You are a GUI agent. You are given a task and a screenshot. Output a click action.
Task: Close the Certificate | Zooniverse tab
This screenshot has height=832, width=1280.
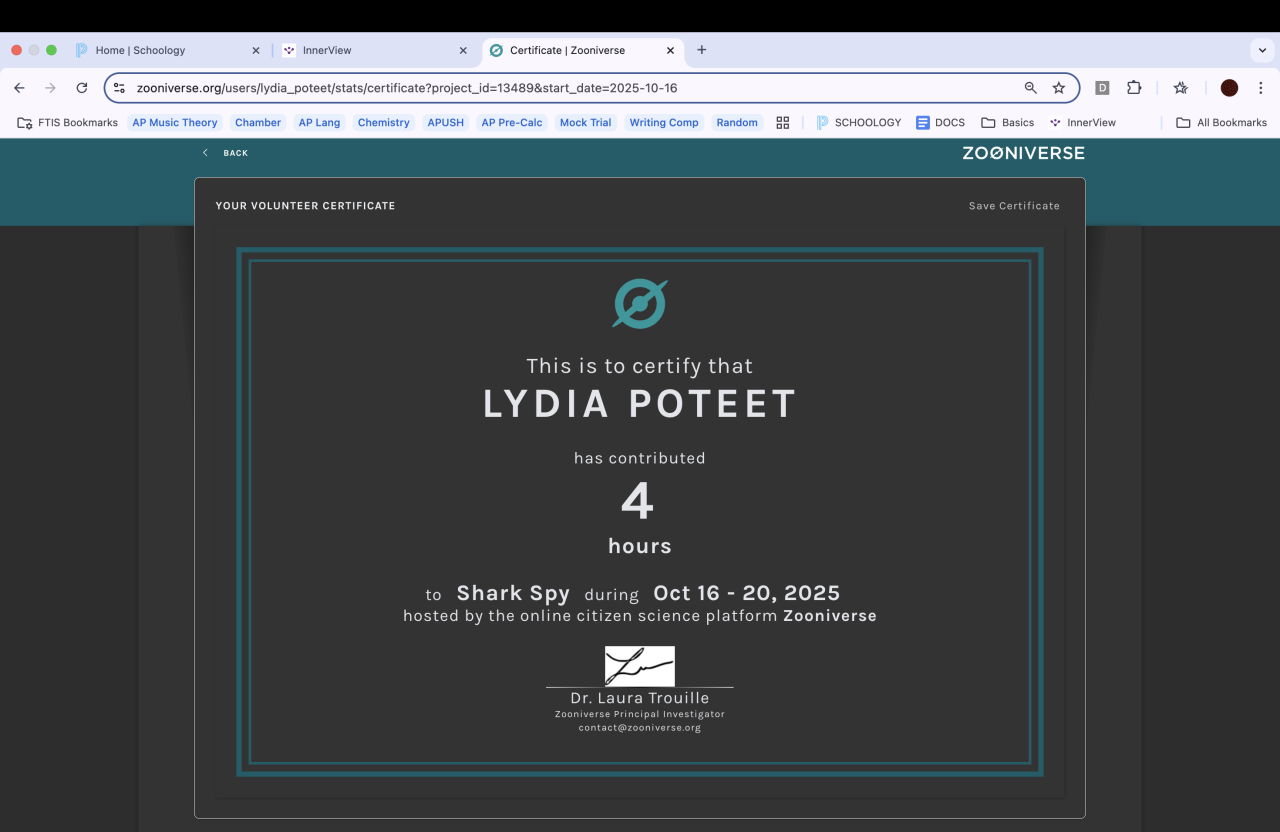point(671,50)
